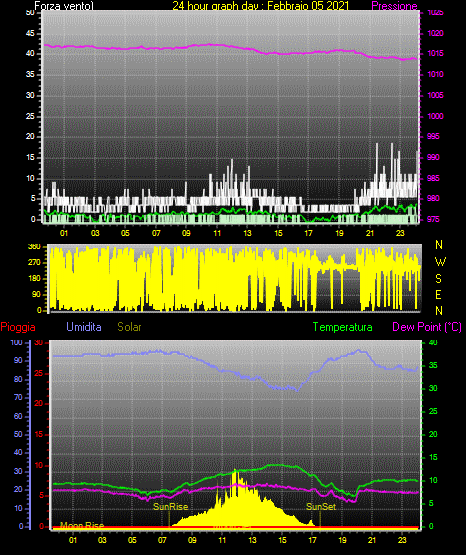The image size is (466, 555).
Task: Click hour 21 on wind graph axis
Action: tap(370, 233)
